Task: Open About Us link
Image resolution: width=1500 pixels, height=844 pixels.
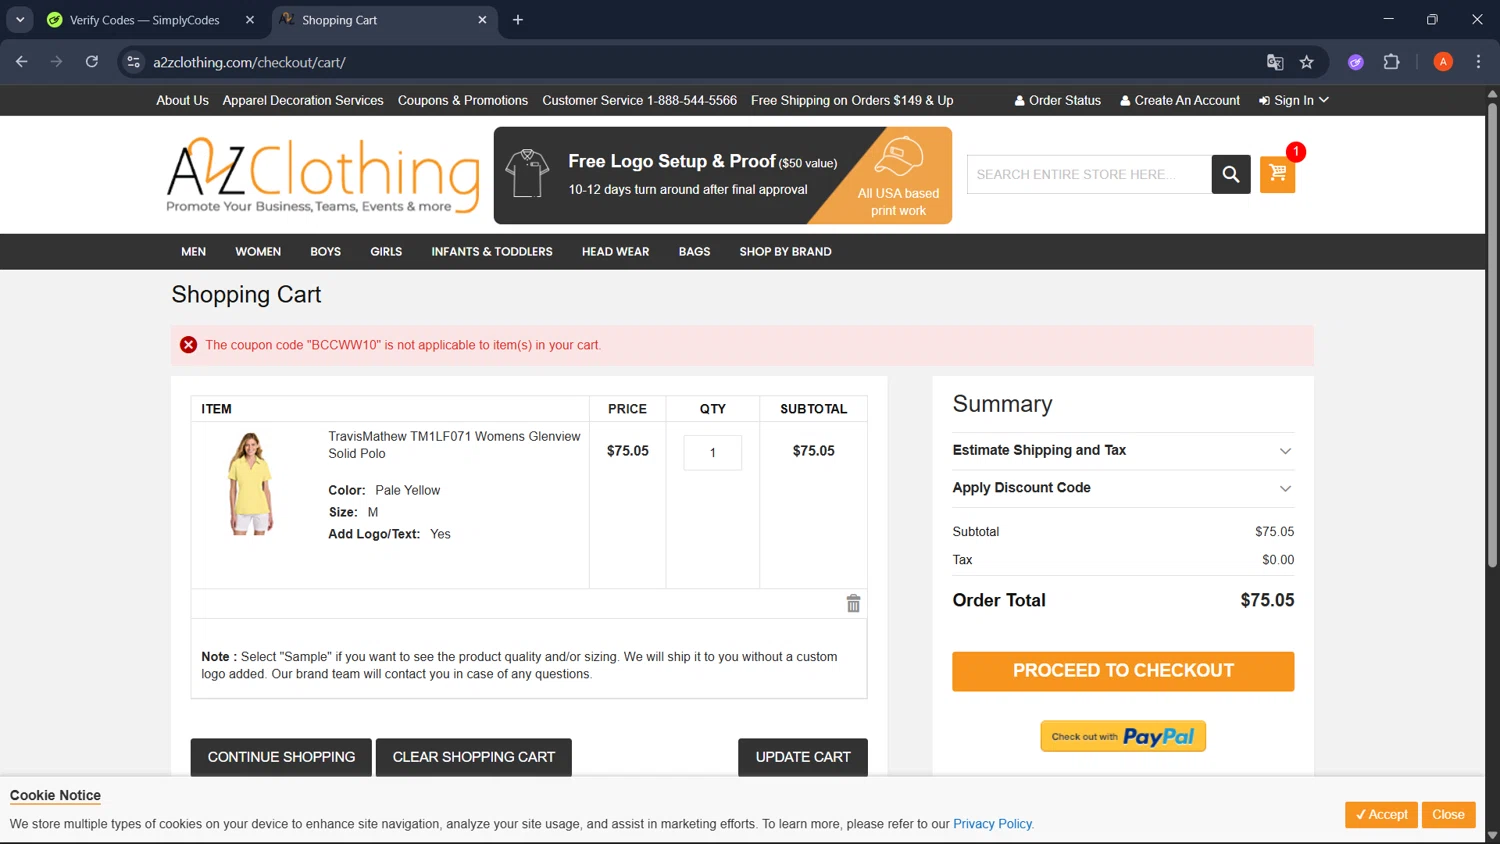Action: [182, 100]
